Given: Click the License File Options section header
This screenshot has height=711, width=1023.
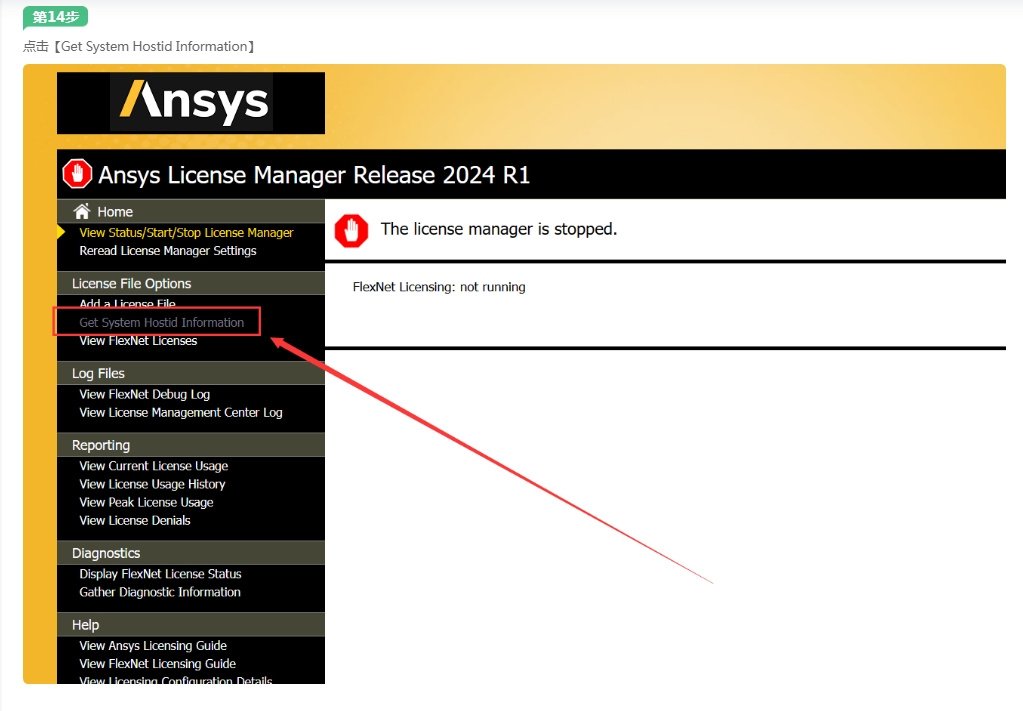Looking at the screenshot, I should click(x=191, y=284).
